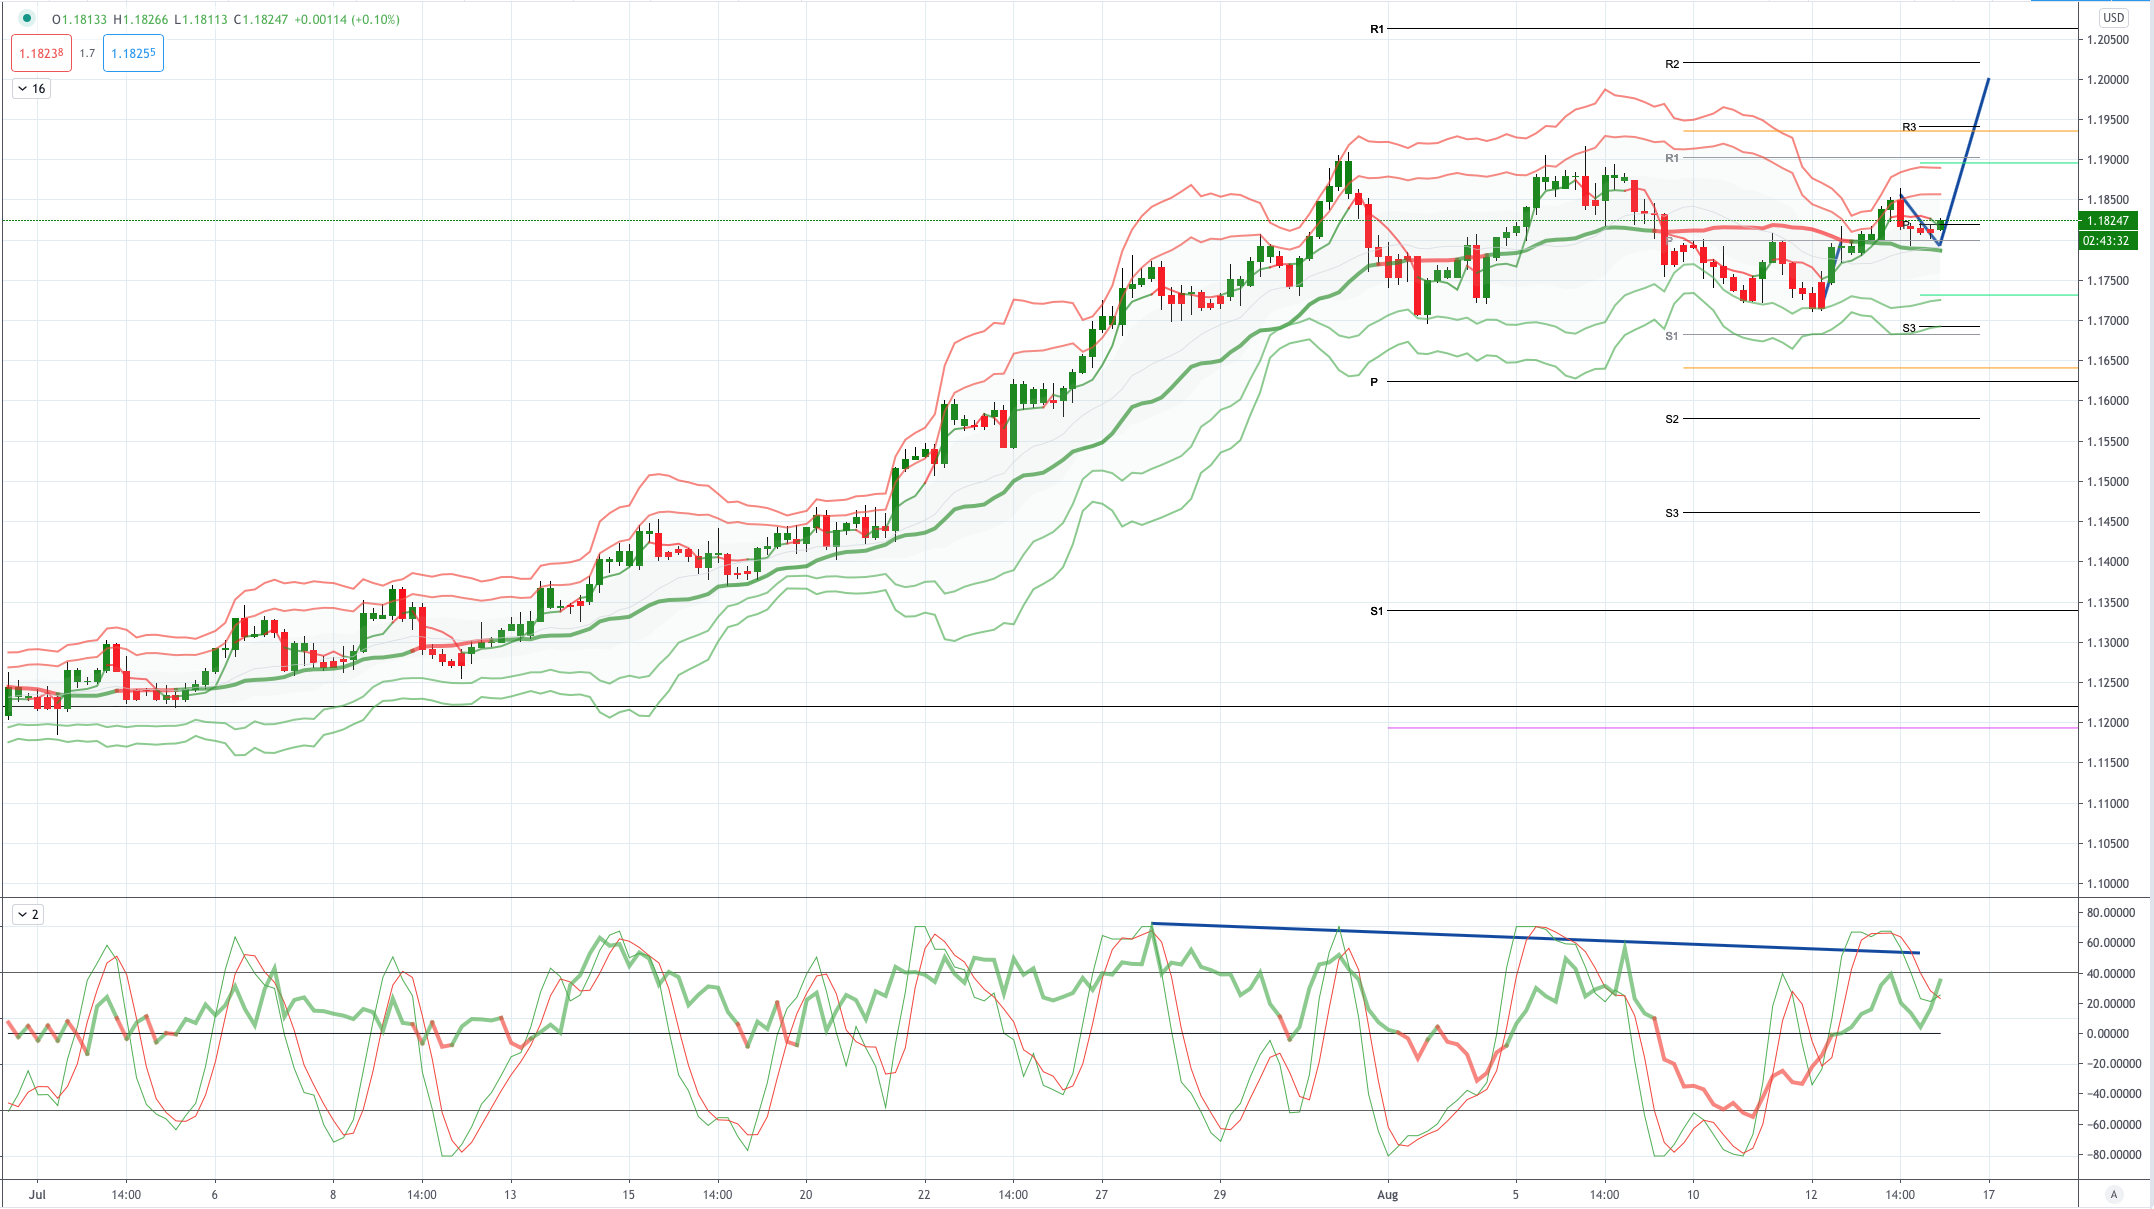The height and width of the screenshot is (1209, 2154).
Task: Click the 1.19500 price axis label
Action: (2107, 120)
